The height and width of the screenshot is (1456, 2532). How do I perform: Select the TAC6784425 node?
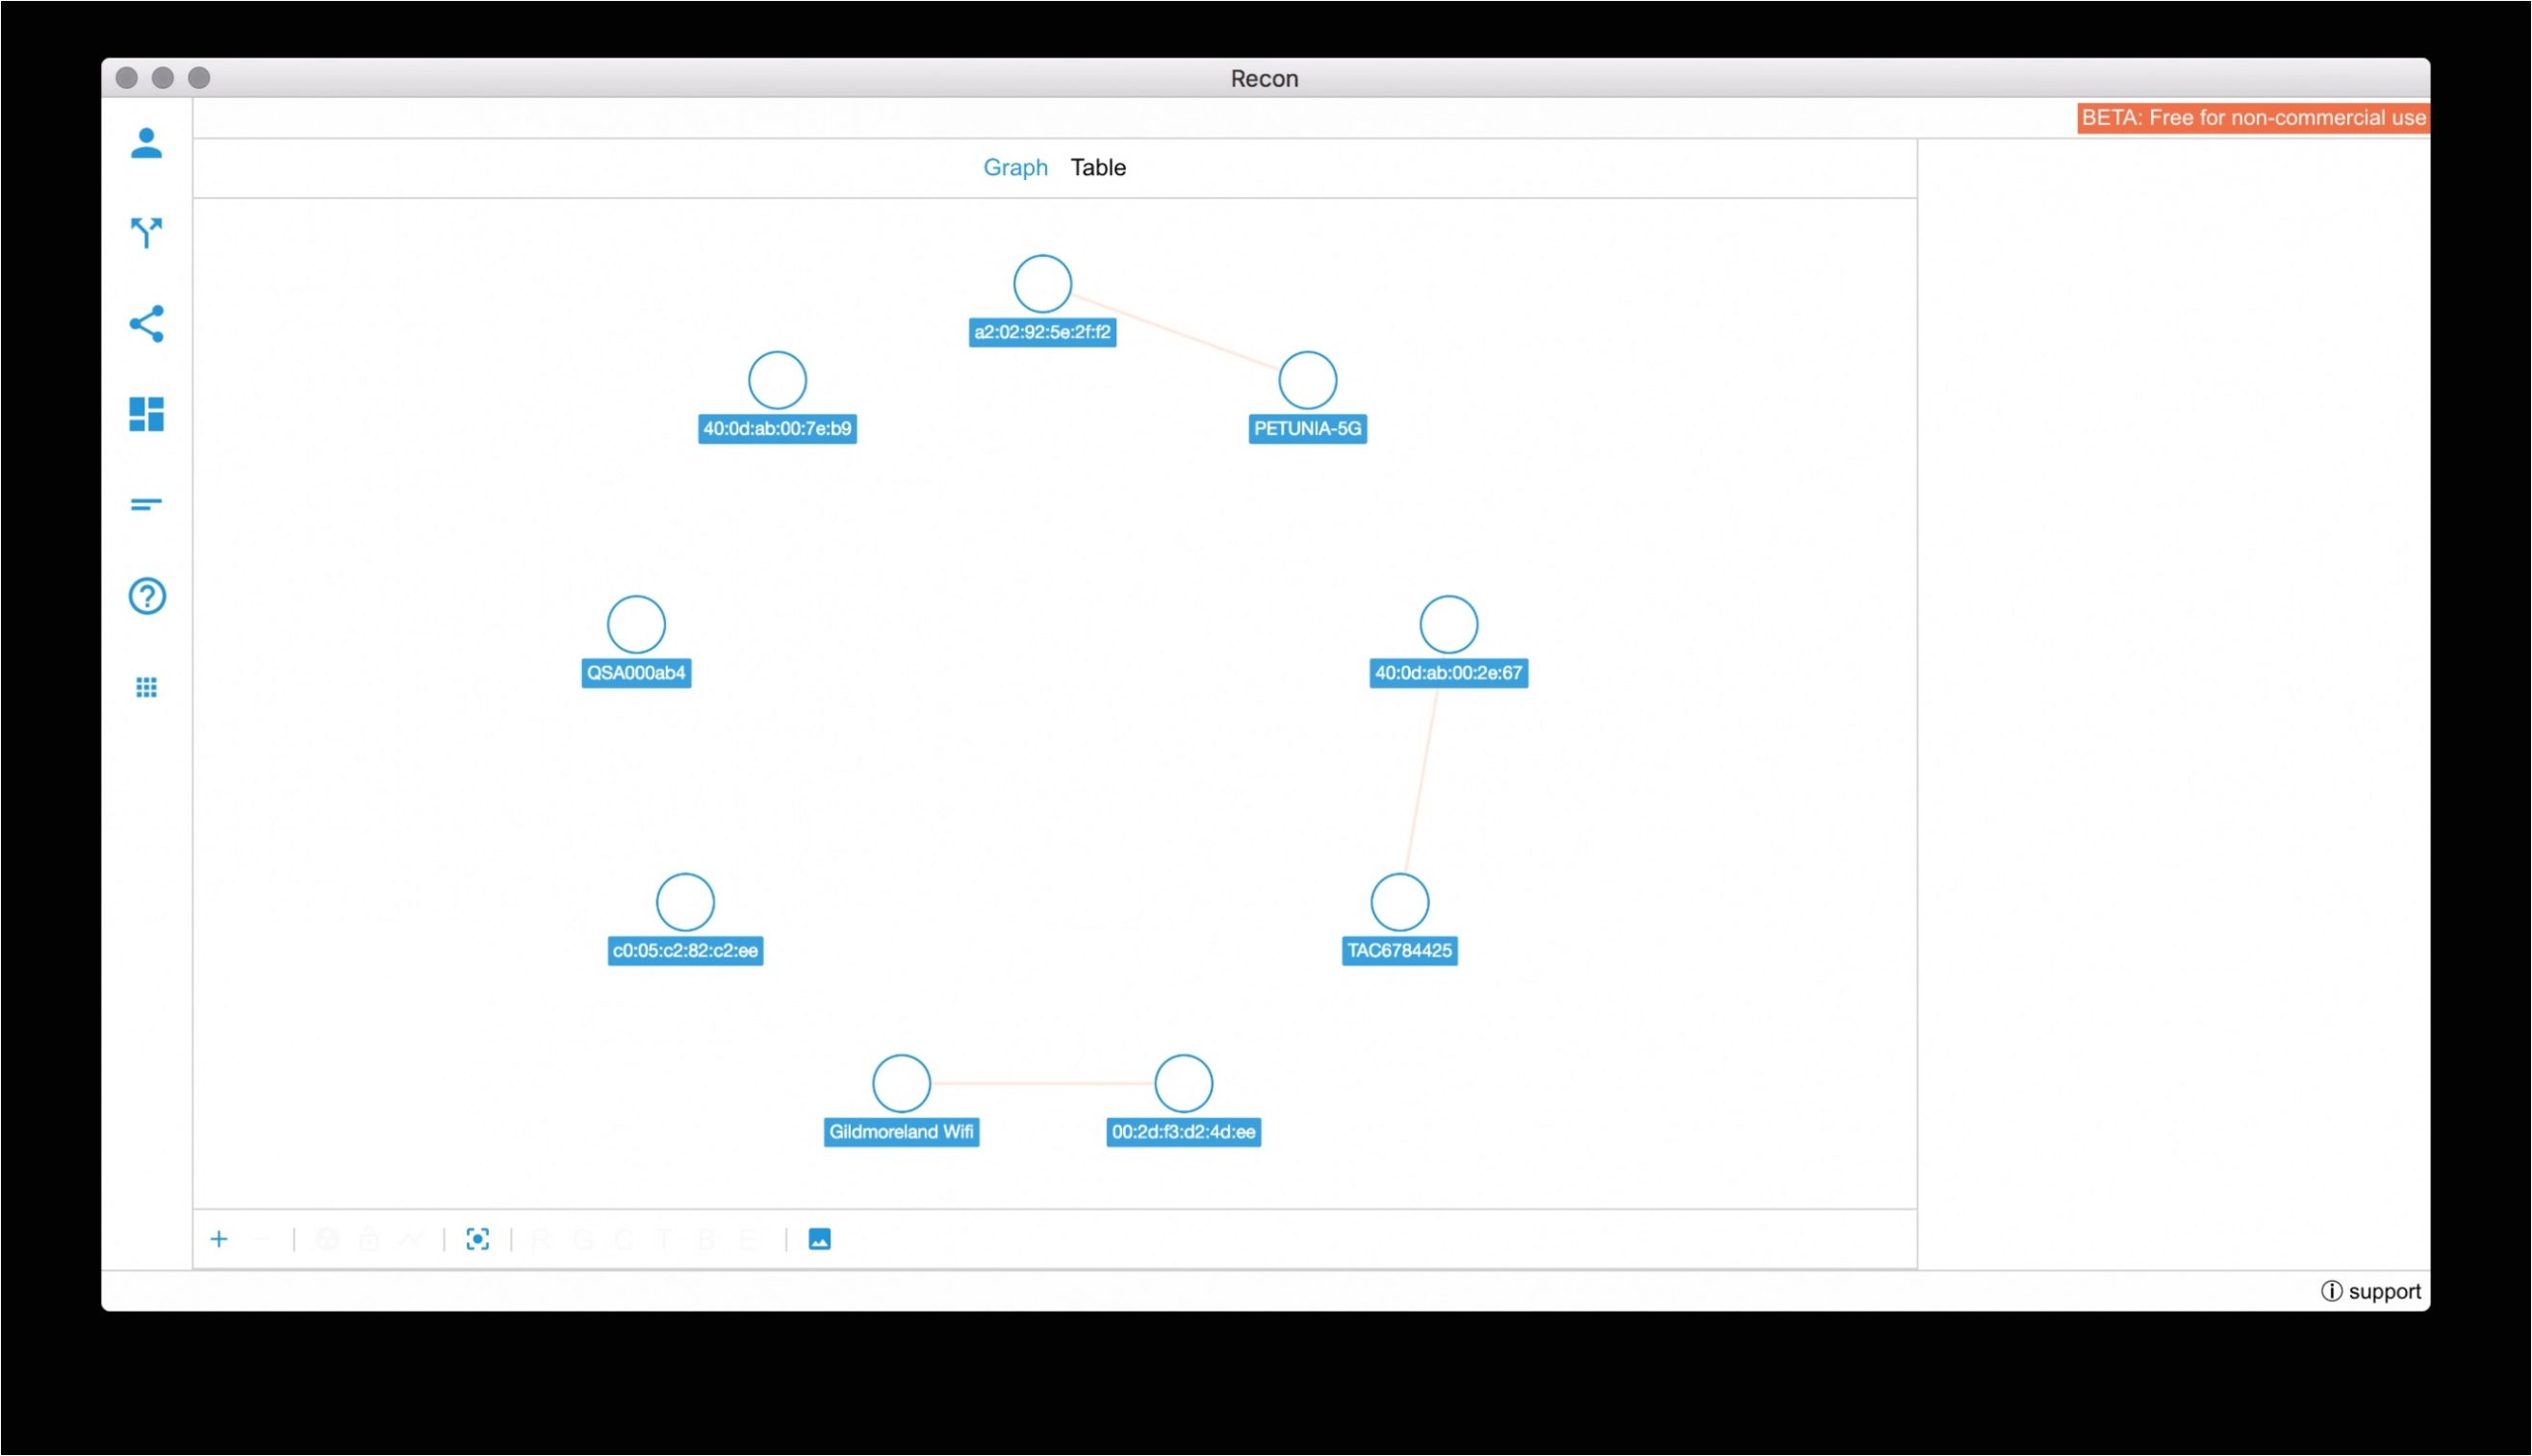coord(1399,903)
